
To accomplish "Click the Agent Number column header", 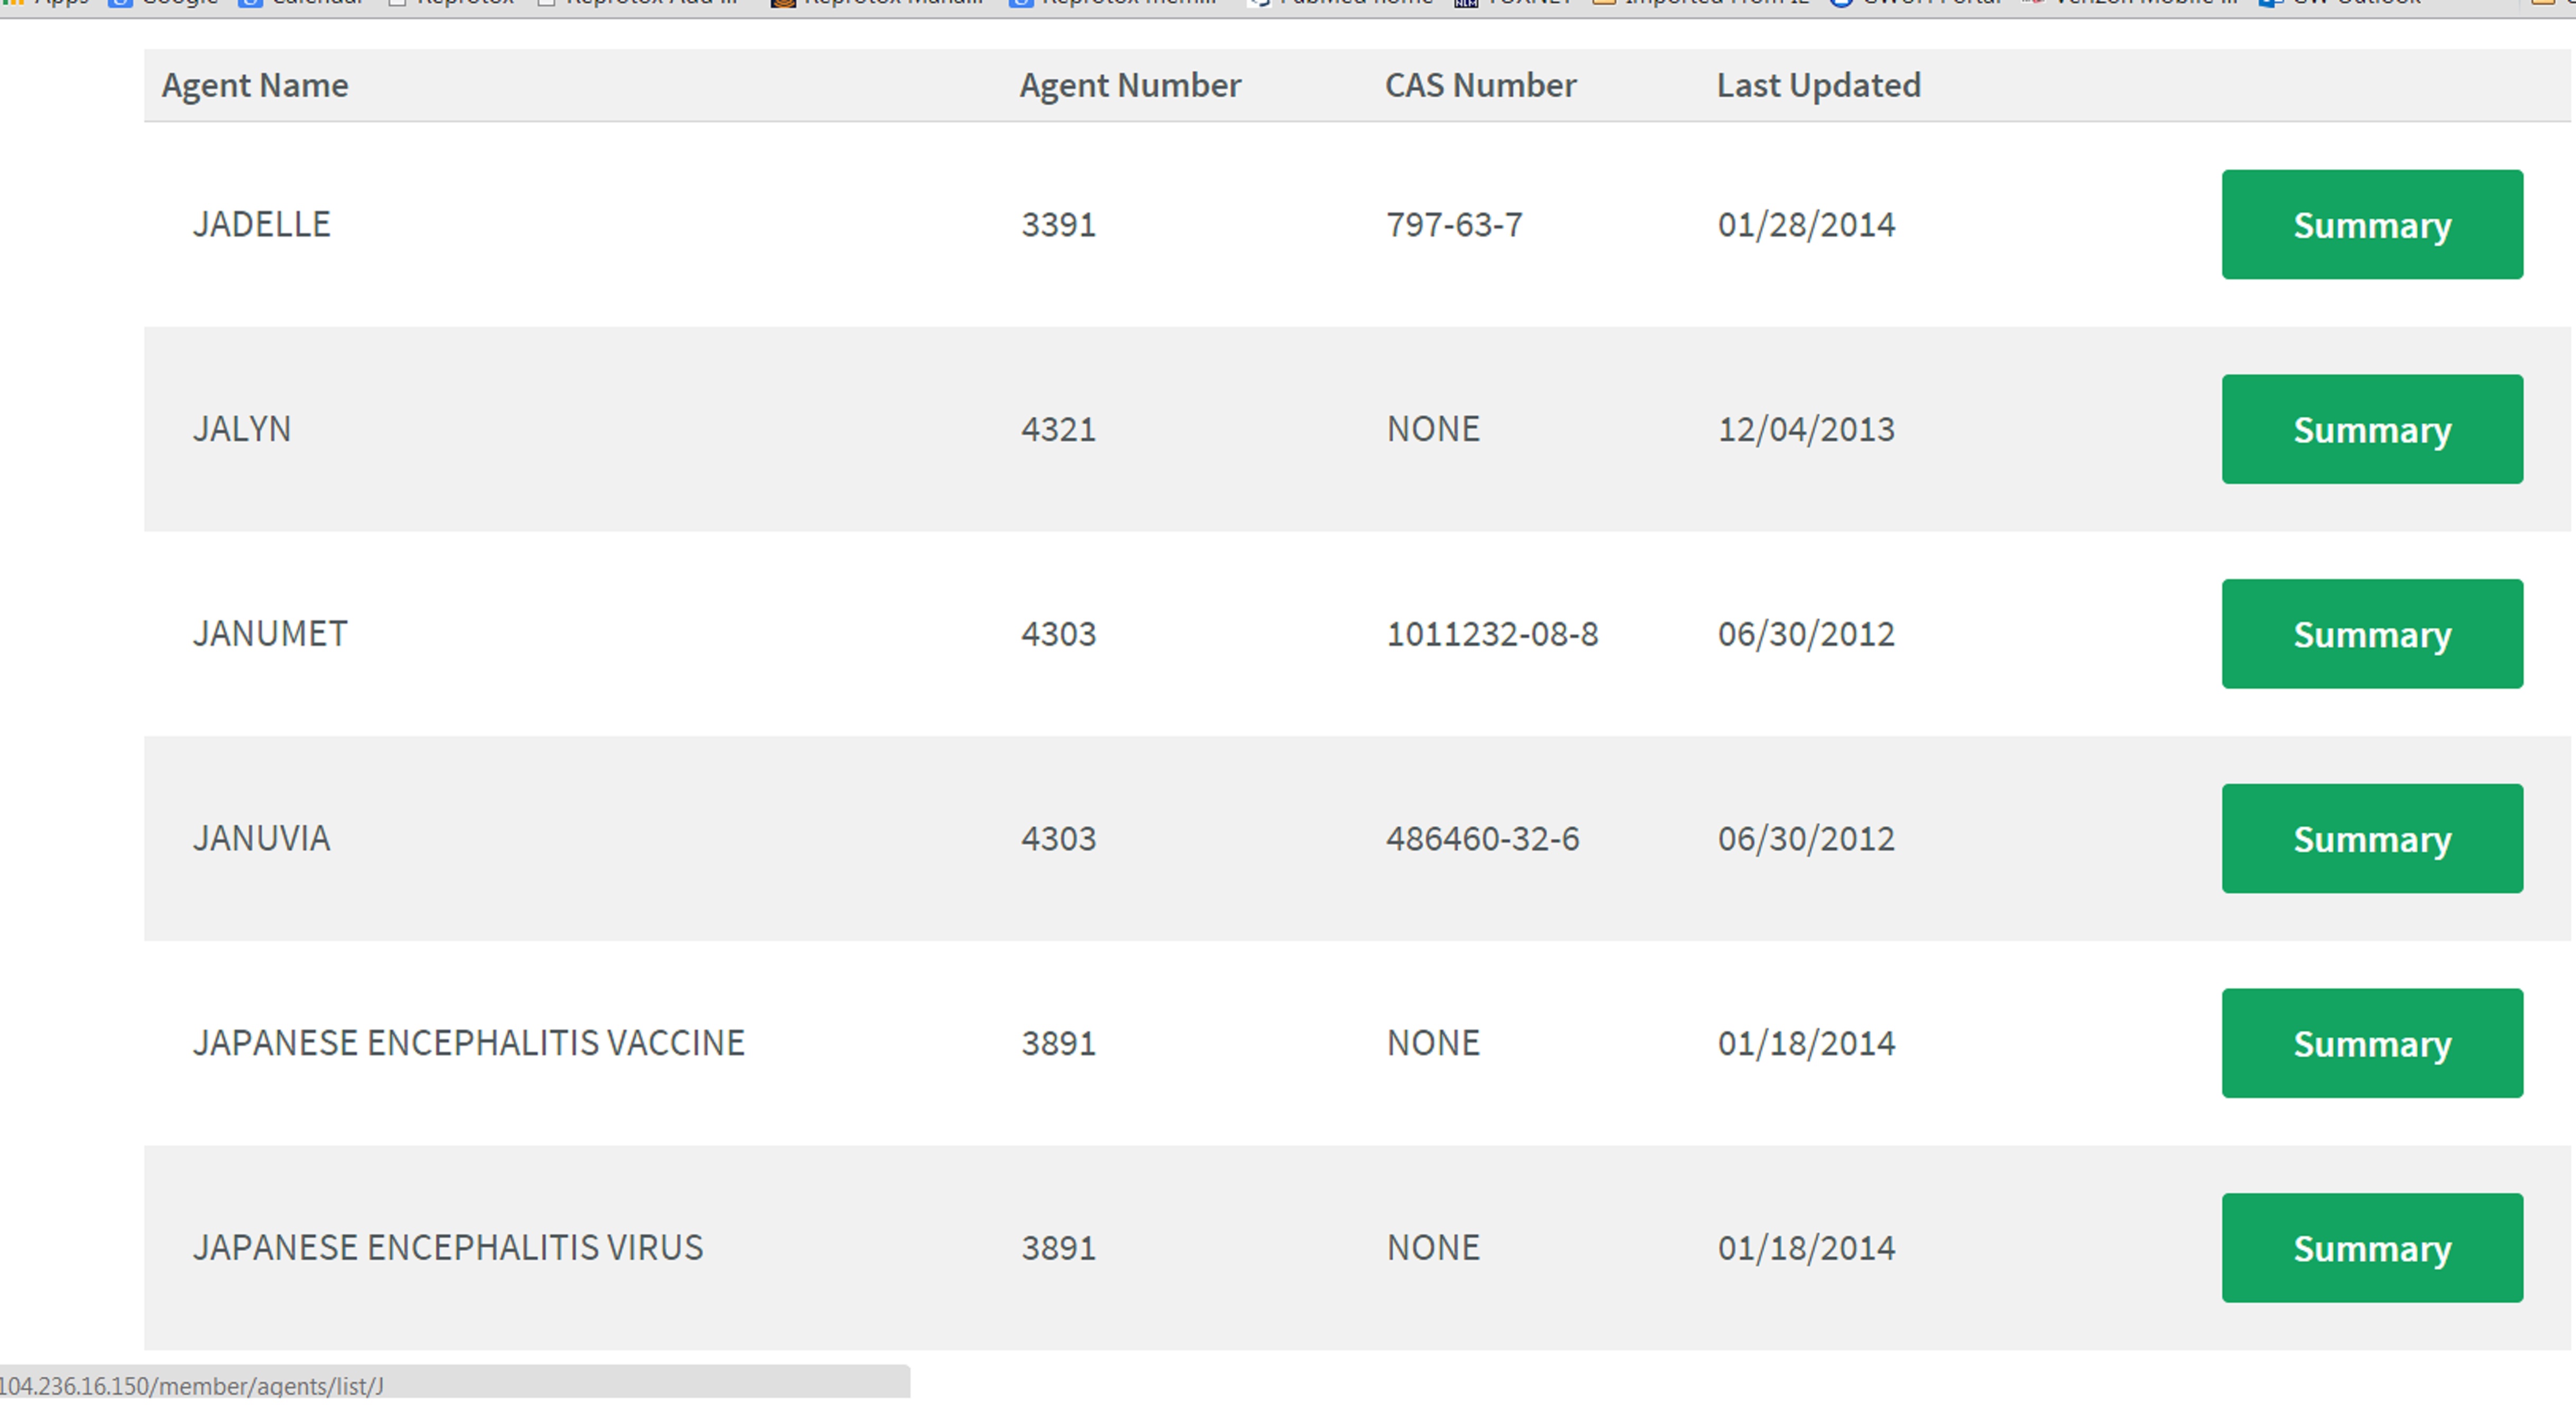I will coord(1129,86).
